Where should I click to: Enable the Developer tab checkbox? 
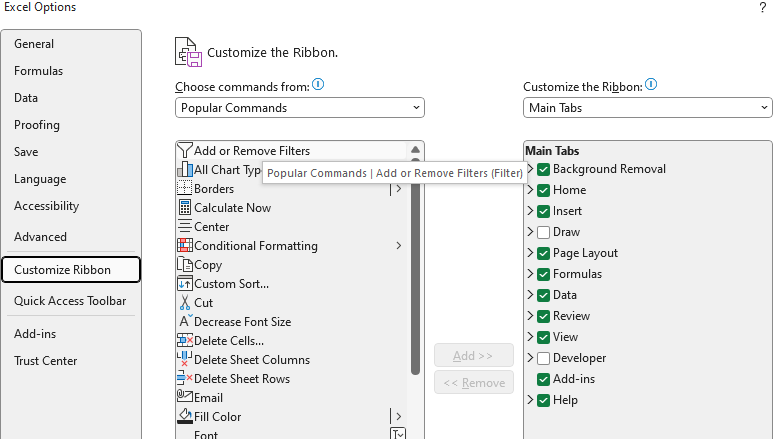coord(543,358)
